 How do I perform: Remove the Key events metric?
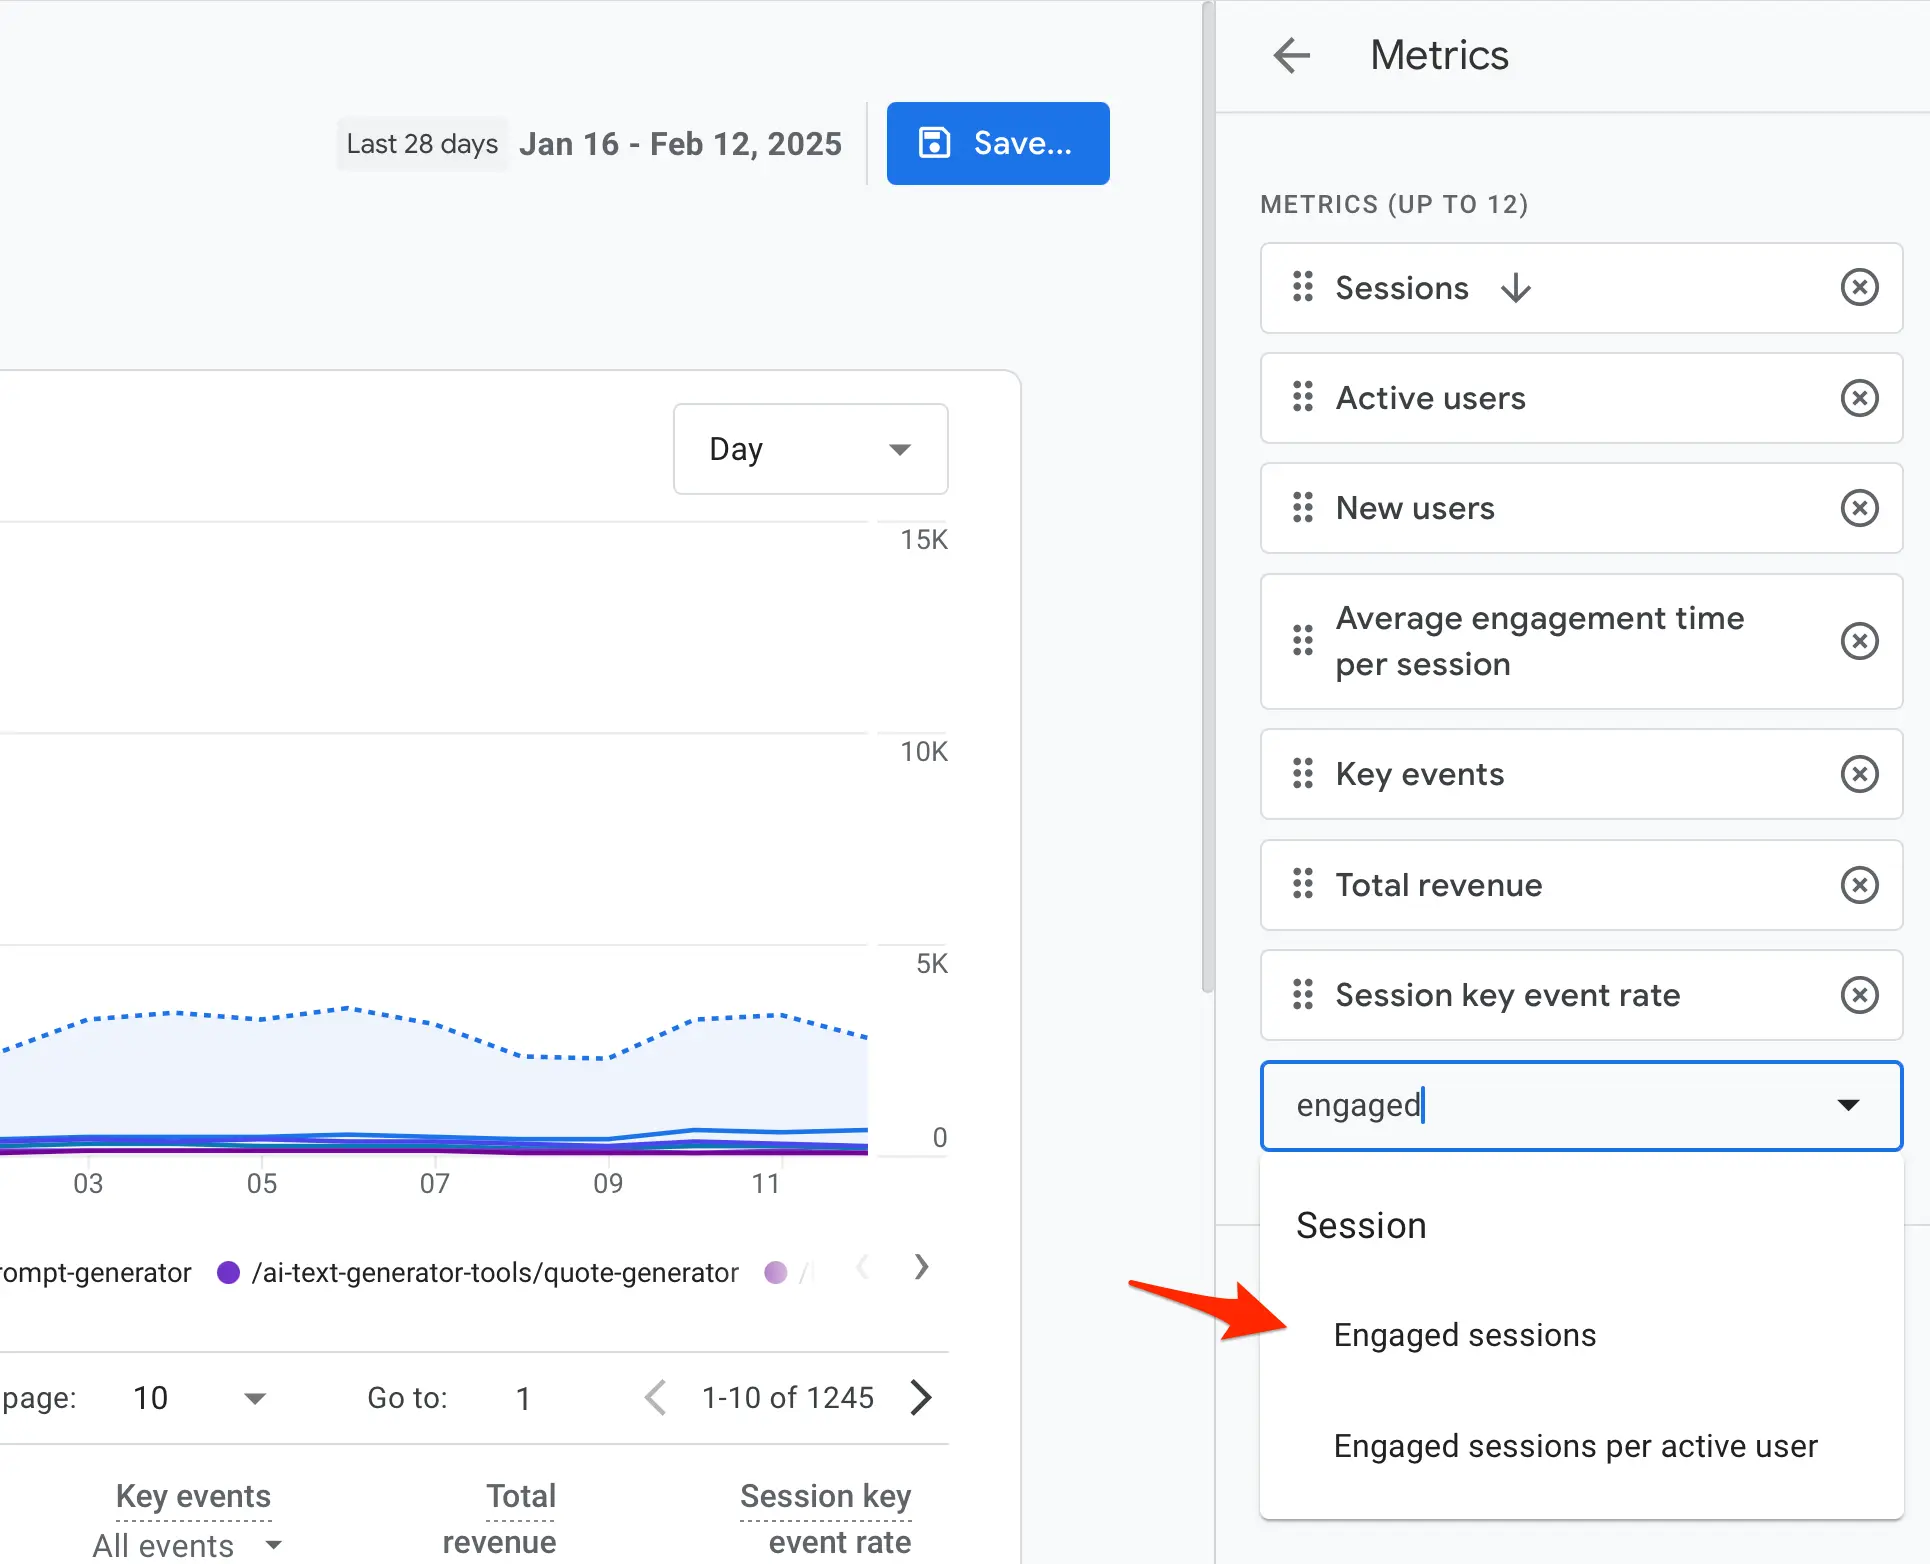coord(1859,774)
